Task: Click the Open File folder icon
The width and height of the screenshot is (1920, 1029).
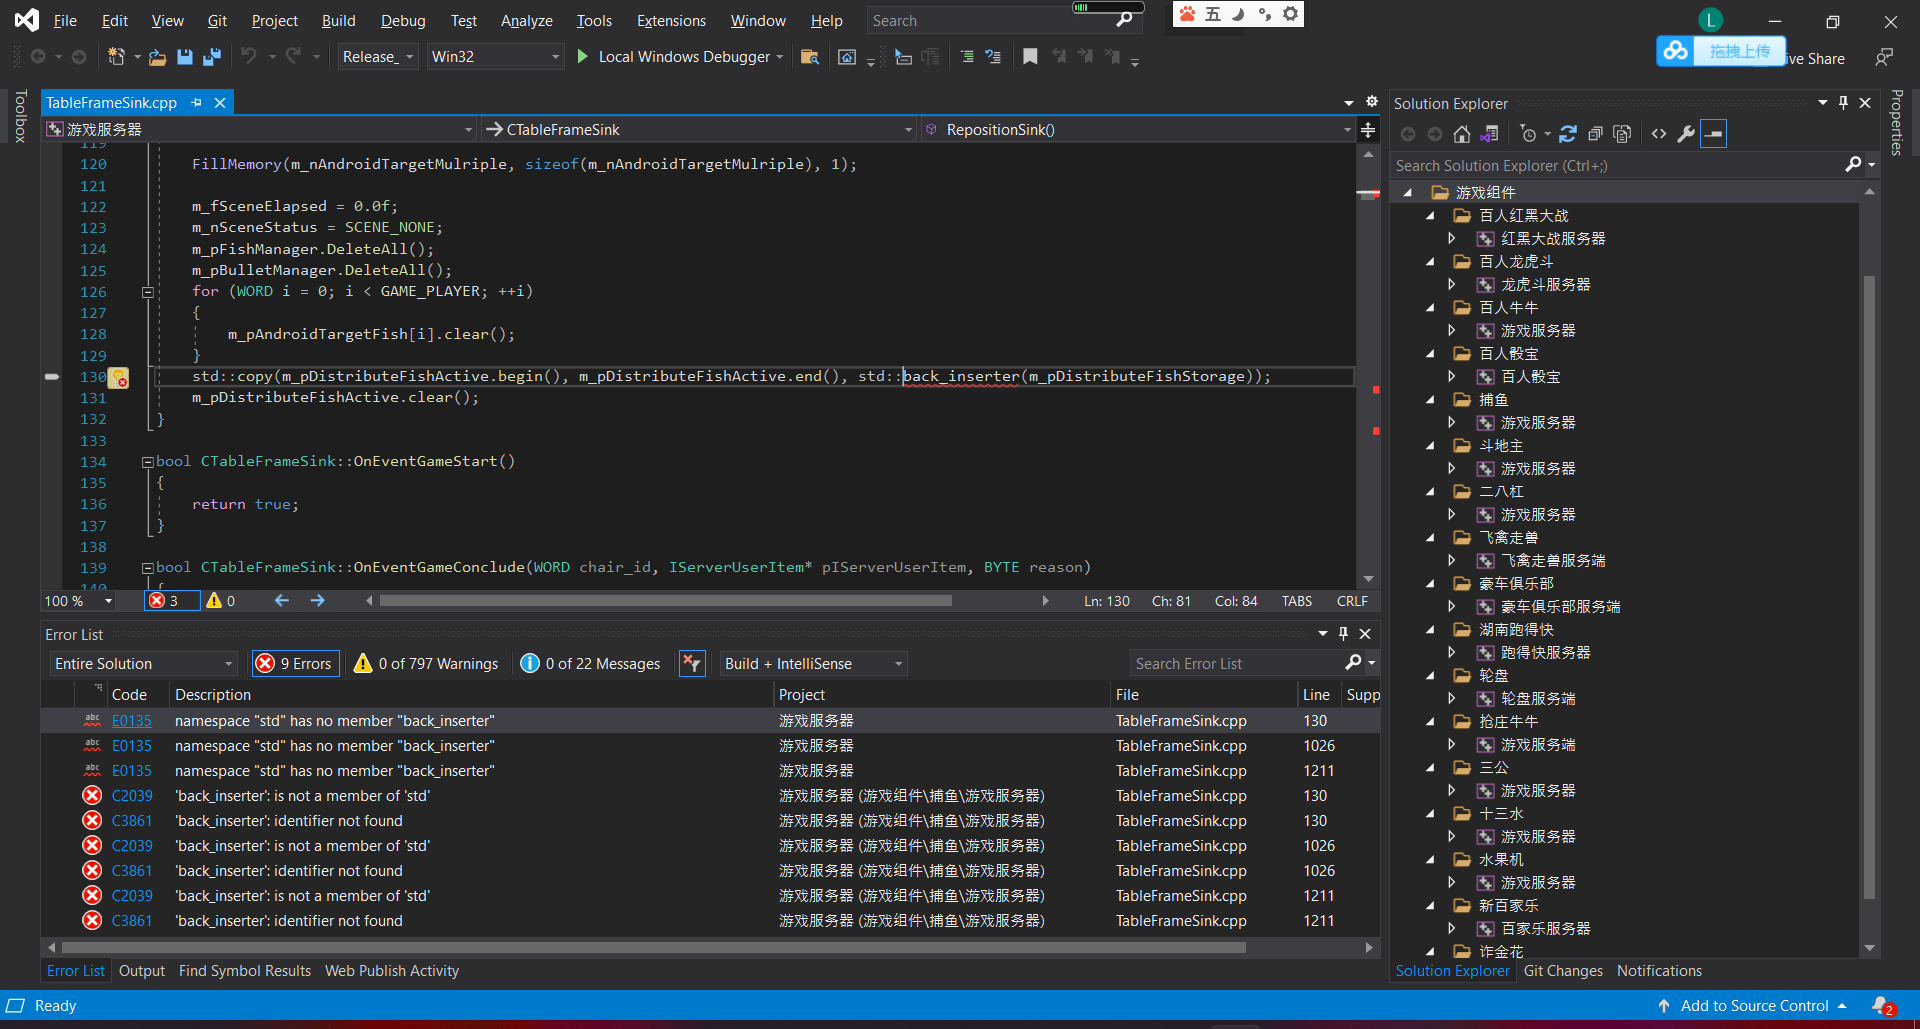Action: click(x=157, y=57)
